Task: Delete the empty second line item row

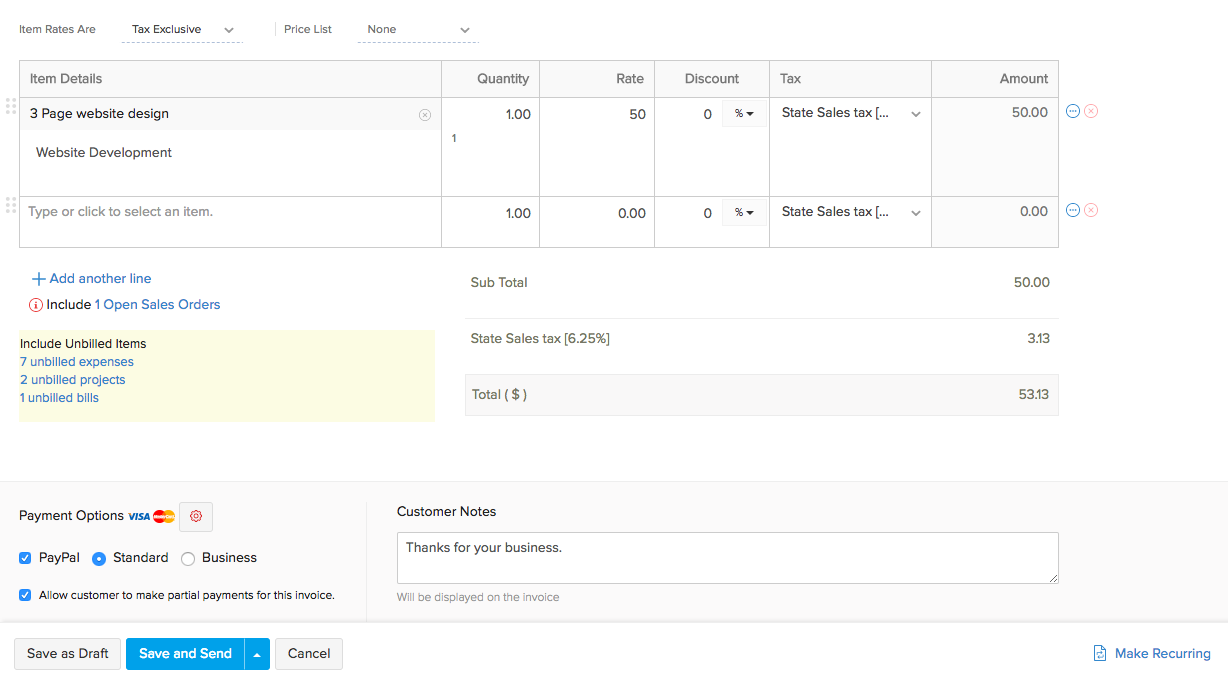Action: click(1091, 210)
